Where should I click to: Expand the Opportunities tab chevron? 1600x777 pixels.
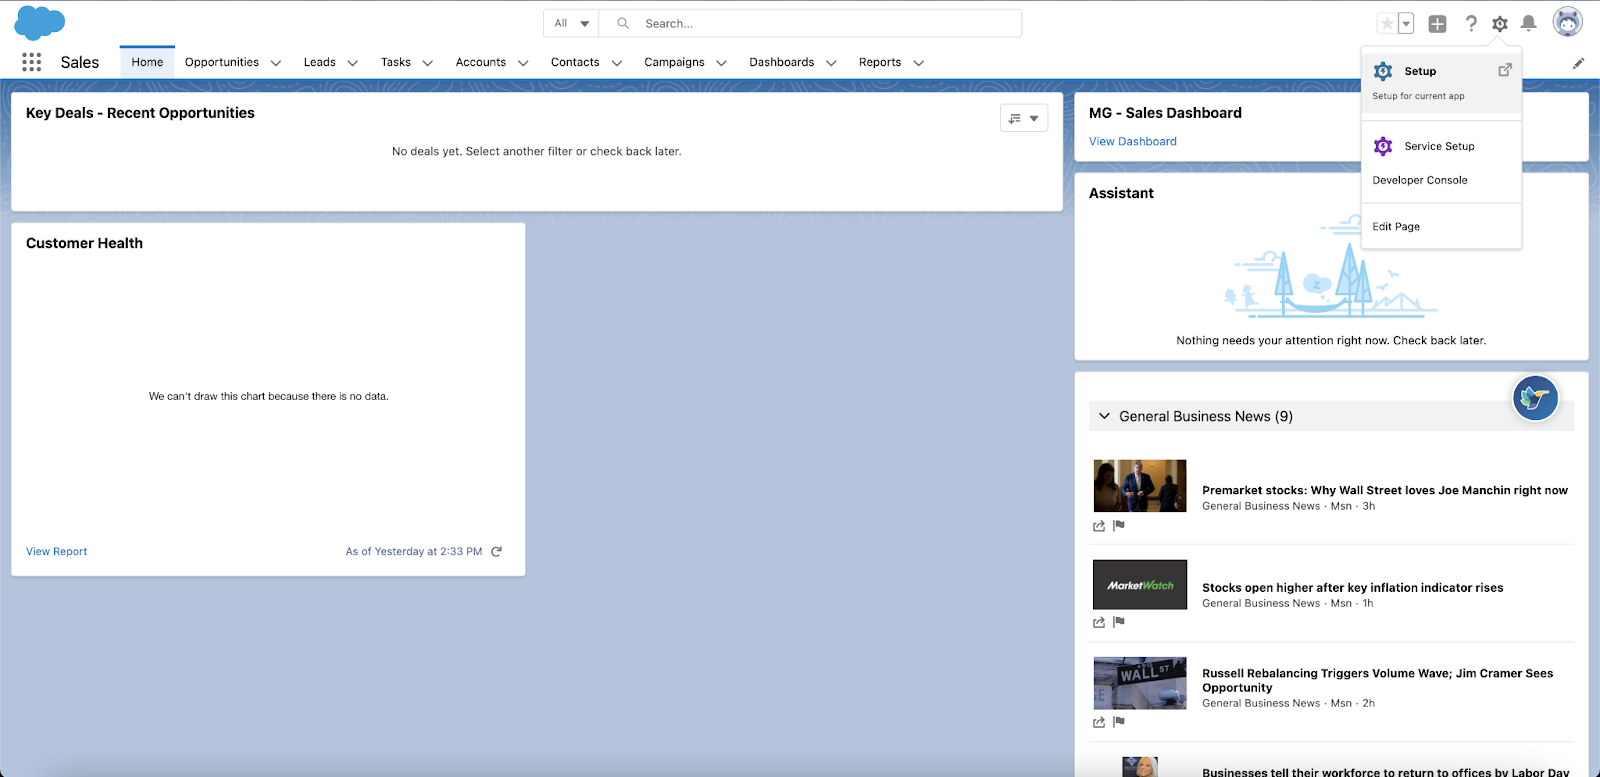coord(276,63)
